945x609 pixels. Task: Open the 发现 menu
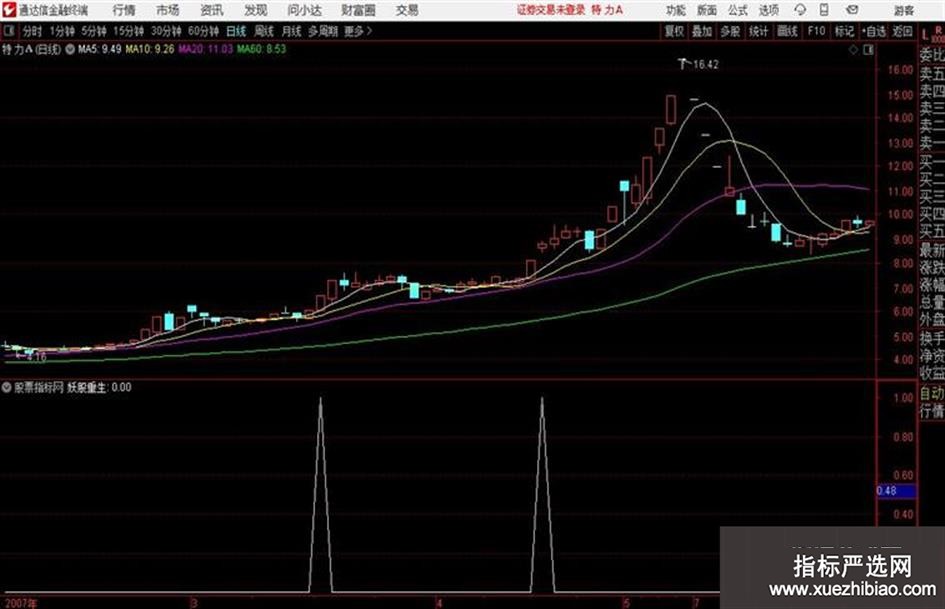[x=256, y=10]
